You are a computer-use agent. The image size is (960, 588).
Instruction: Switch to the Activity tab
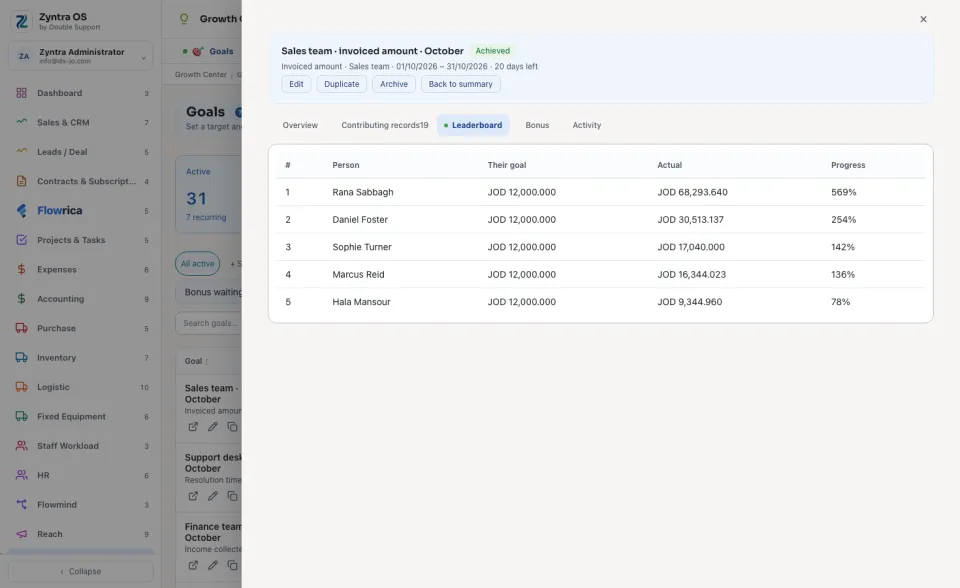point(587,125)
